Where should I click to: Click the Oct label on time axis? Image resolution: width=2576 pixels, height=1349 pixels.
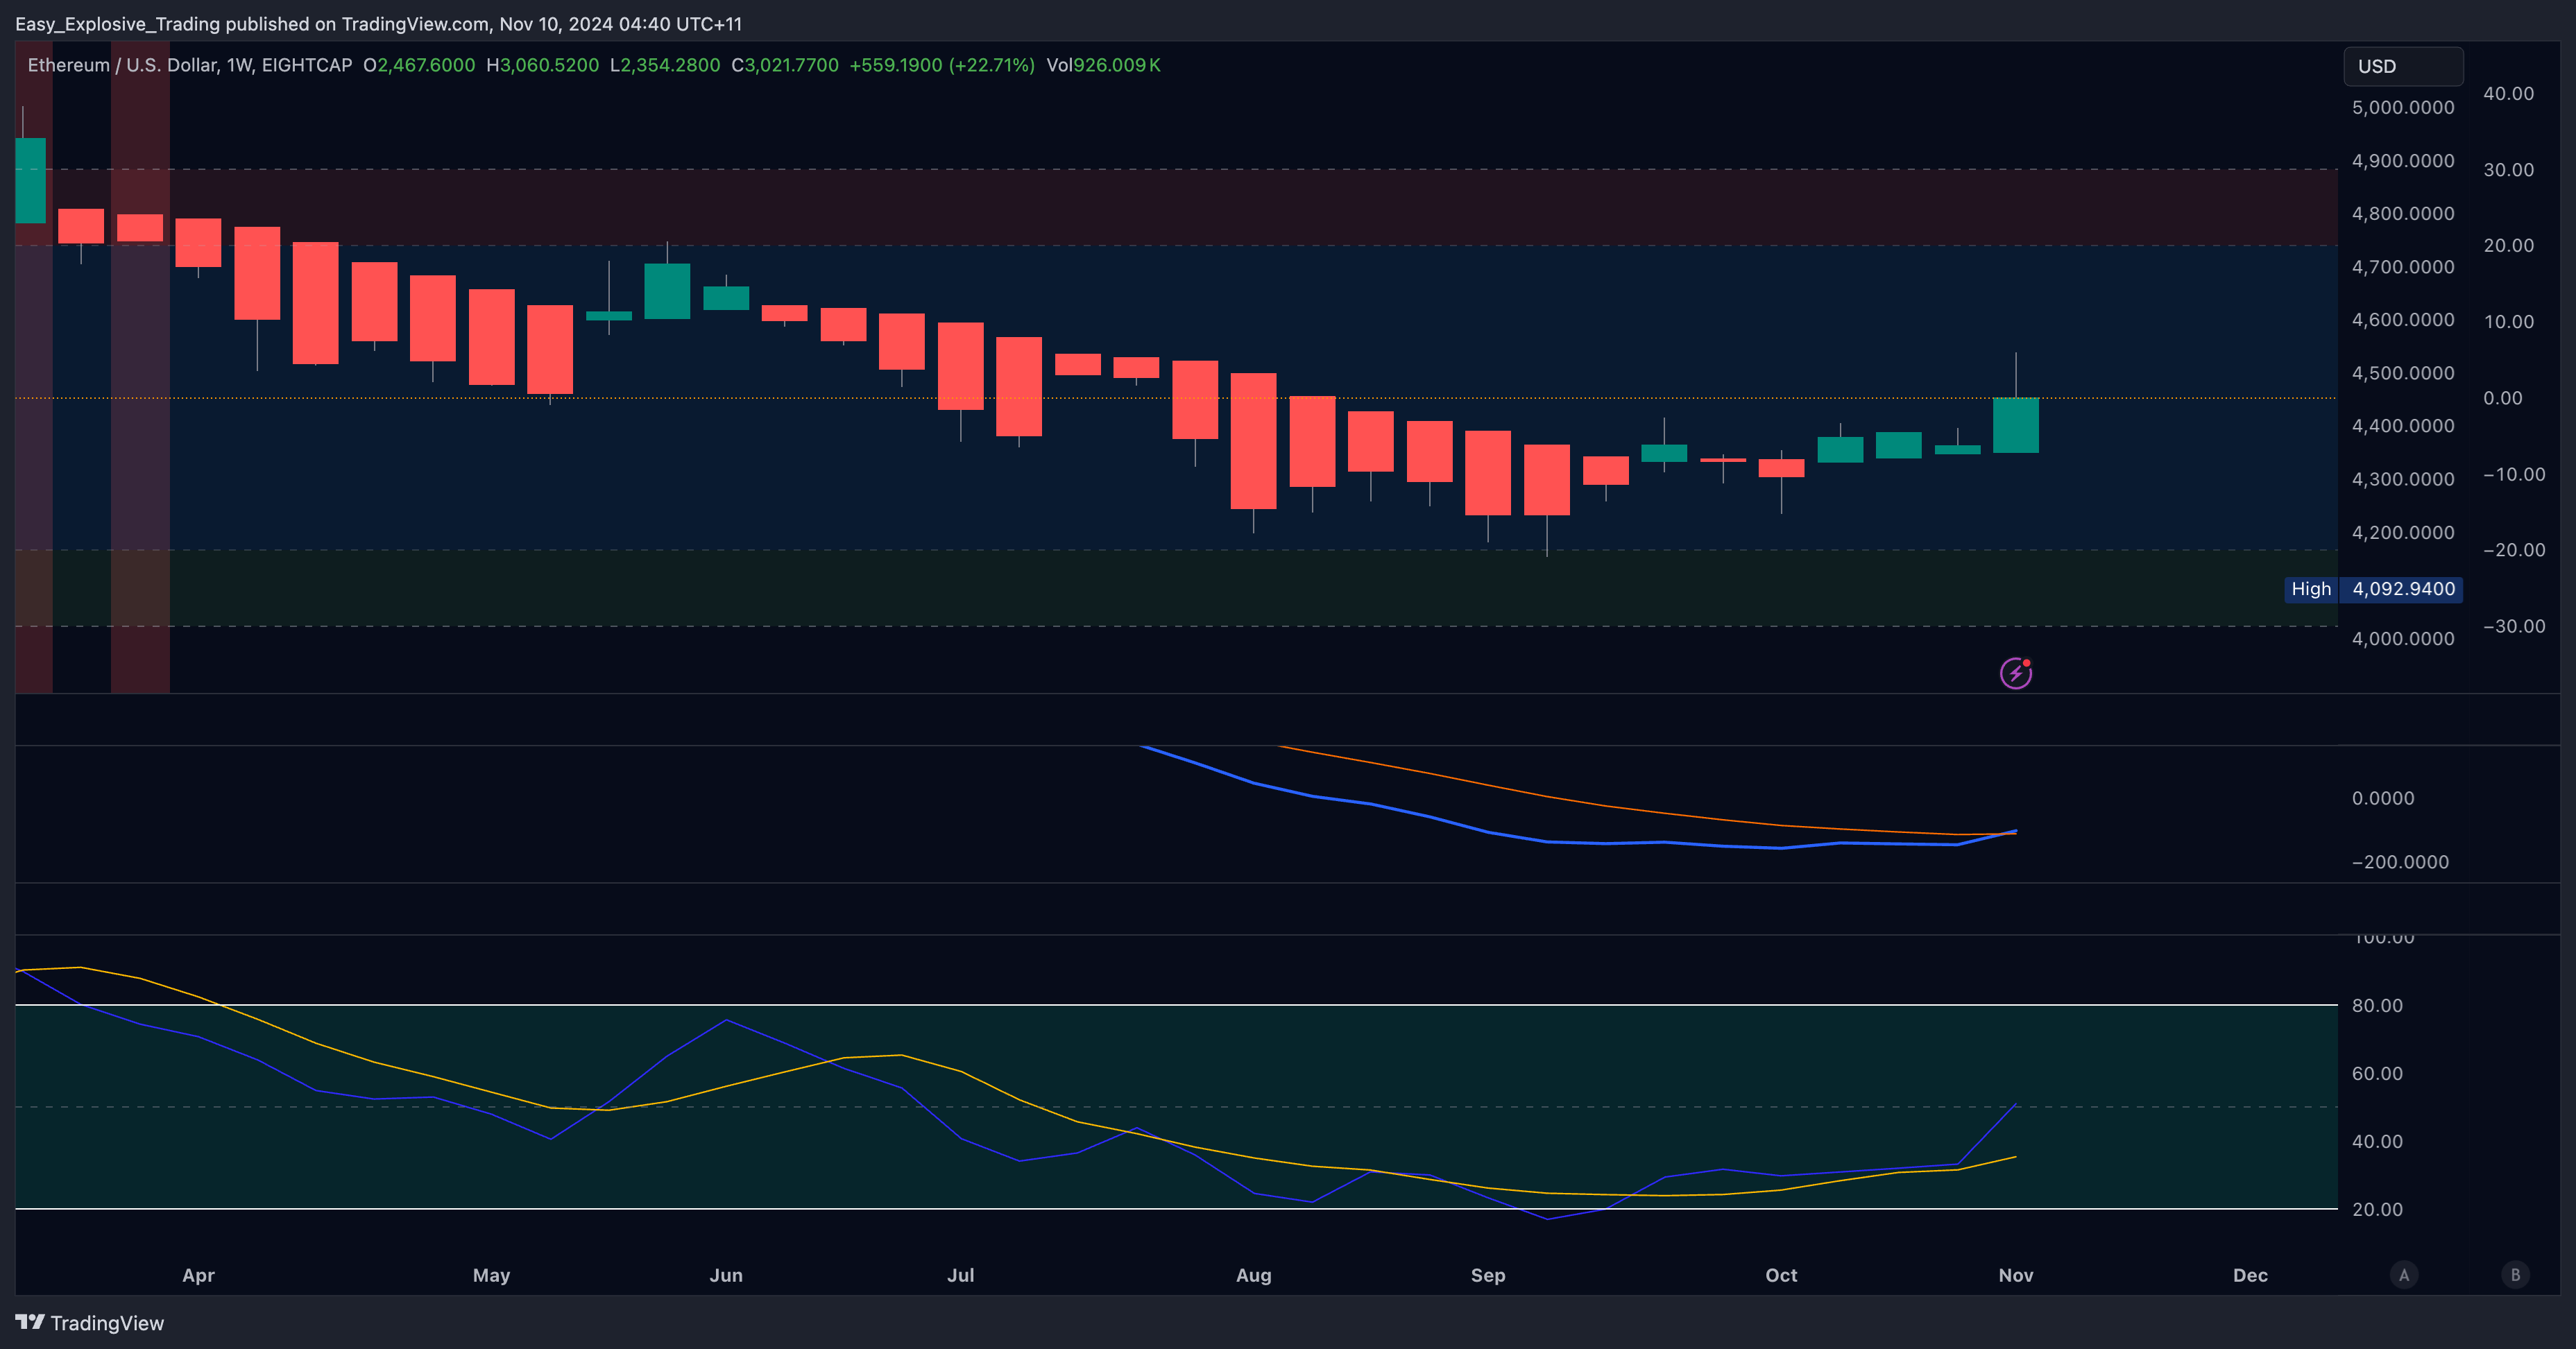click(1781, 1275)
